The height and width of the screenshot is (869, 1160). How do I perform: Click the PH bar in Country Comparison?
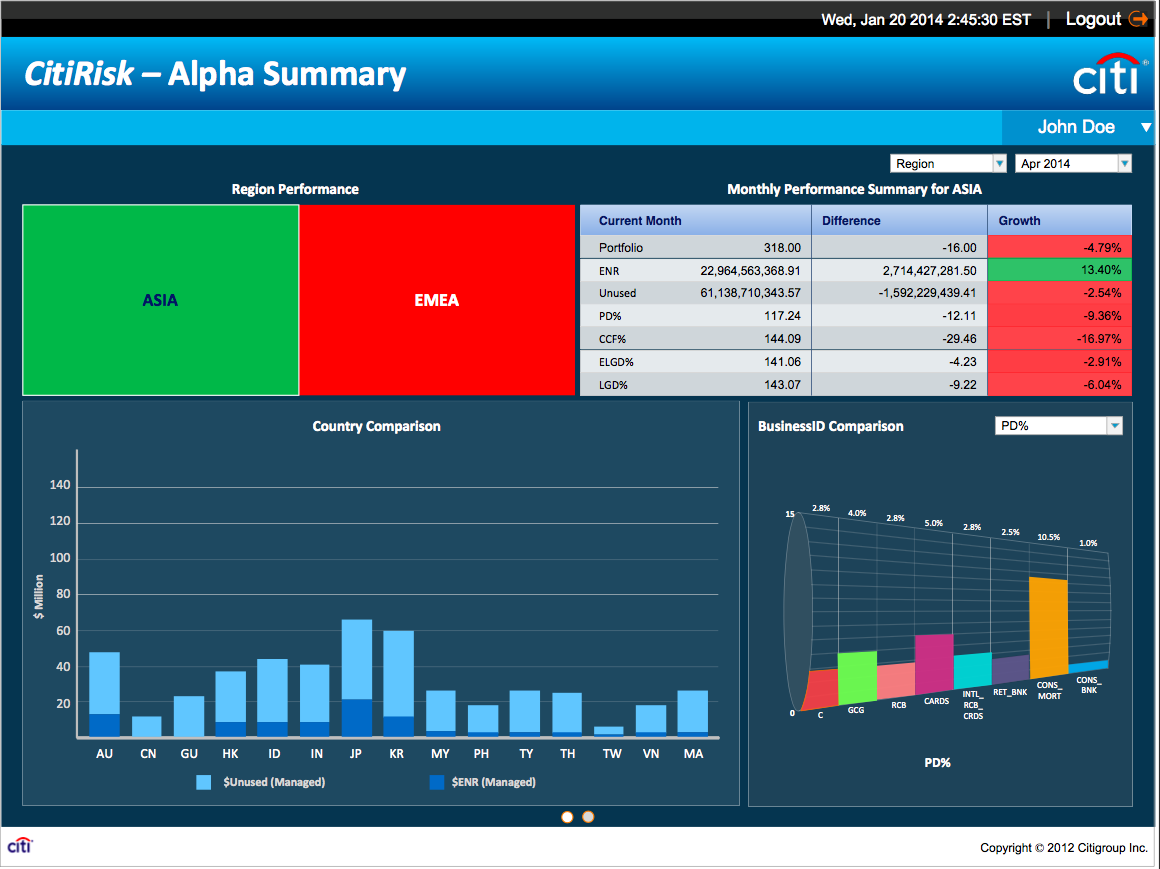483,721
